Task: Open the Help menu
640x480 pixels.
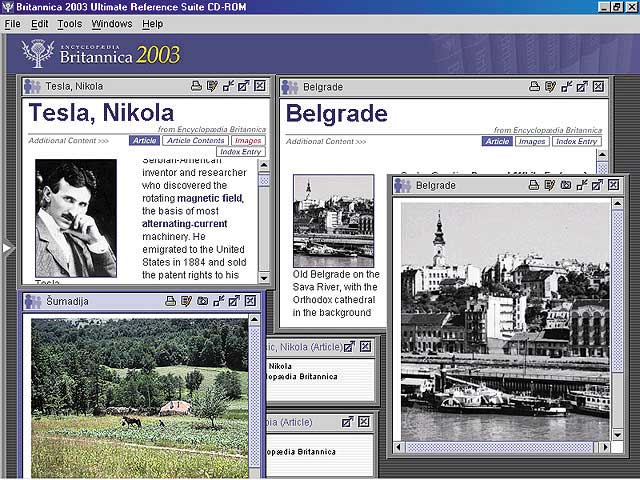Action: [x=153, y=24]
